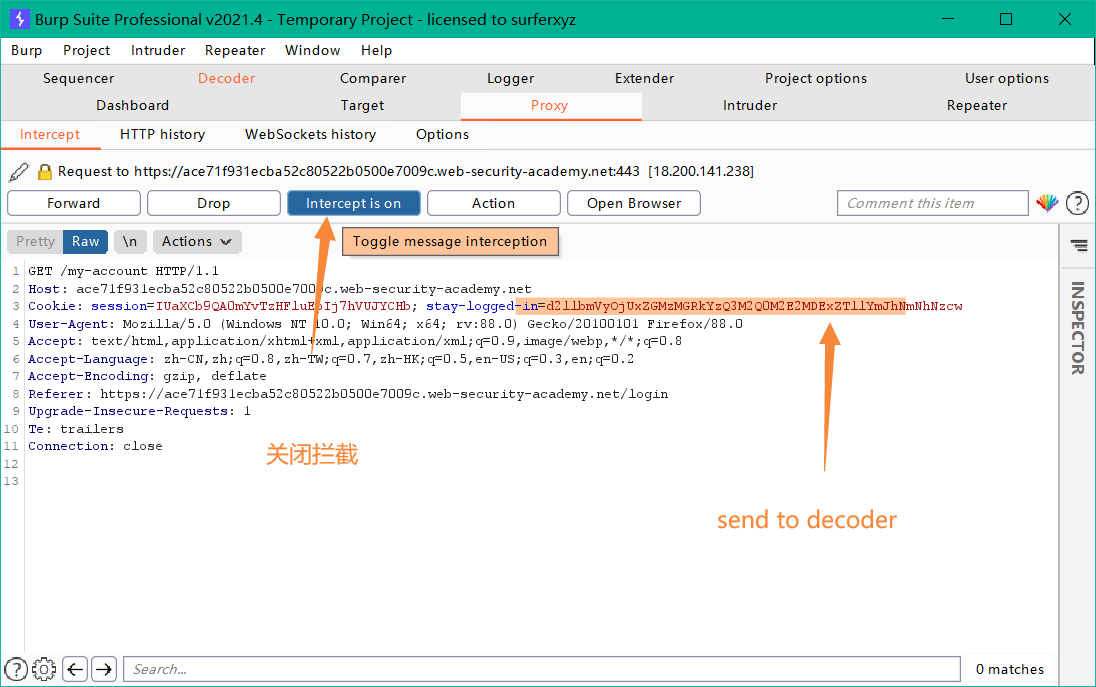This screenshot has height=687, width=1096.
Task: Open the HTTP history sub-tab
Action: (x=163, y=134)
